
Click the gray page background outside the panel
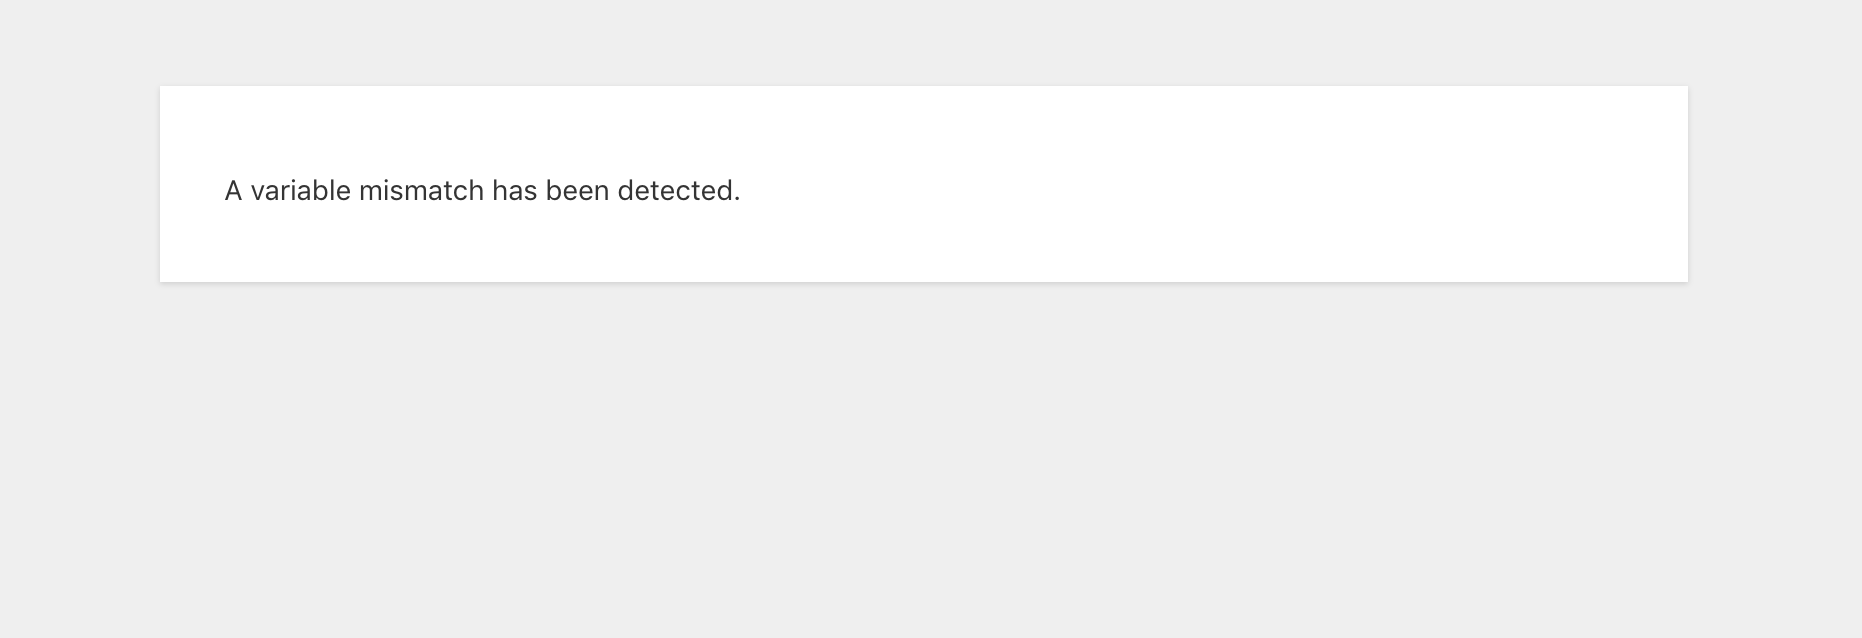tap(930, 460)
